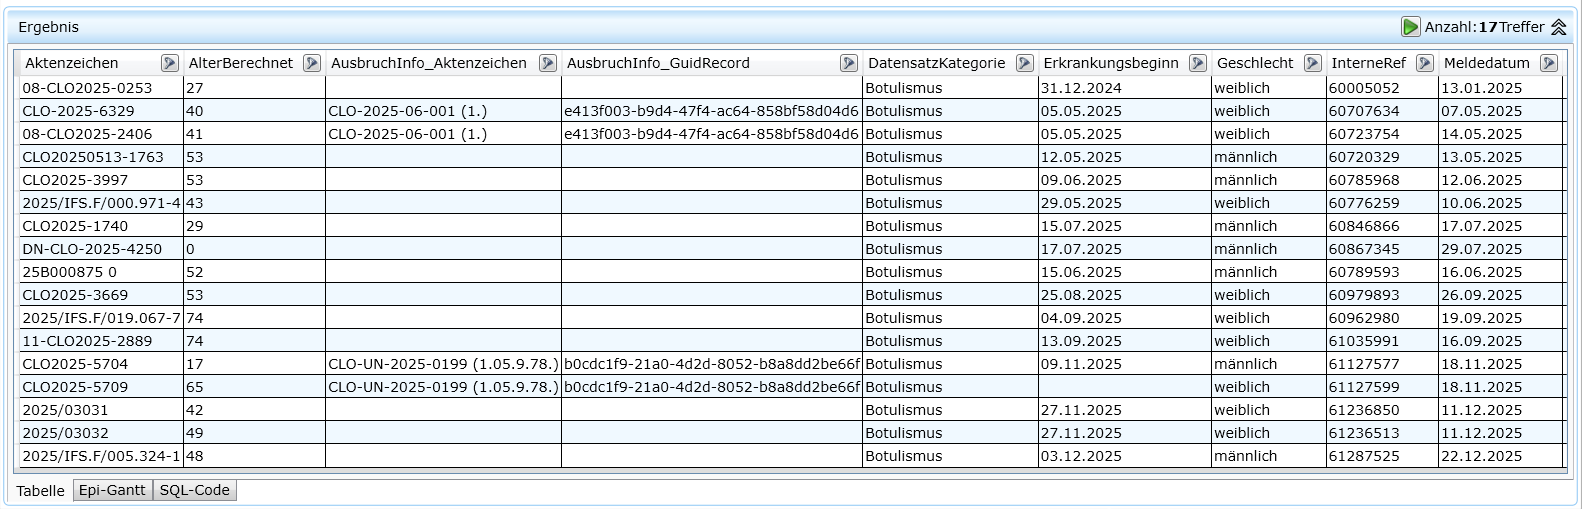Open the Geschlecht column menu icon
This screenshot has height=509, width=1583.
1312,63
